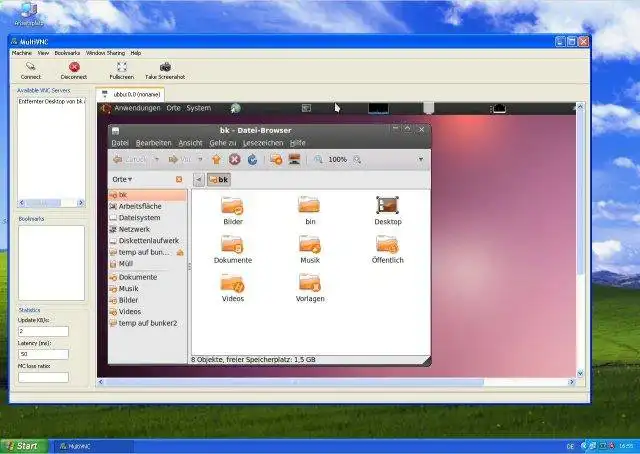Viewport: 640px width, 454px height.
Task: Open the Help menu in MultiVNC
Action: (136, 53)
